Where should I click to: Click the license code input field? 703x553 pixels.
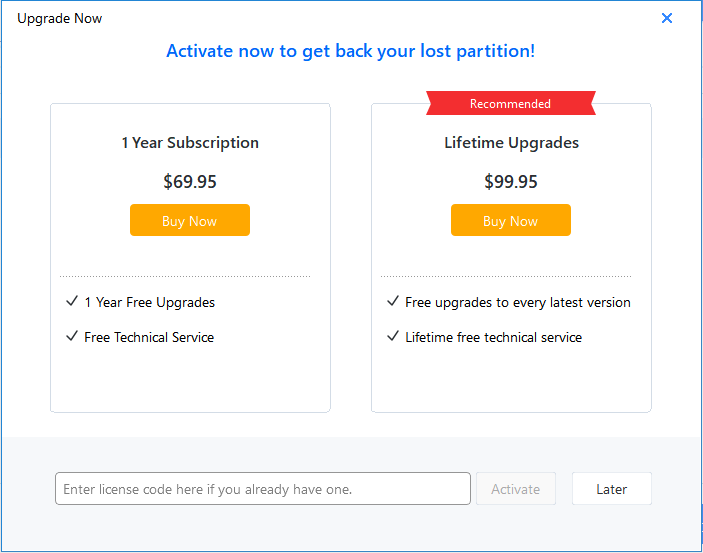(262, 489)
